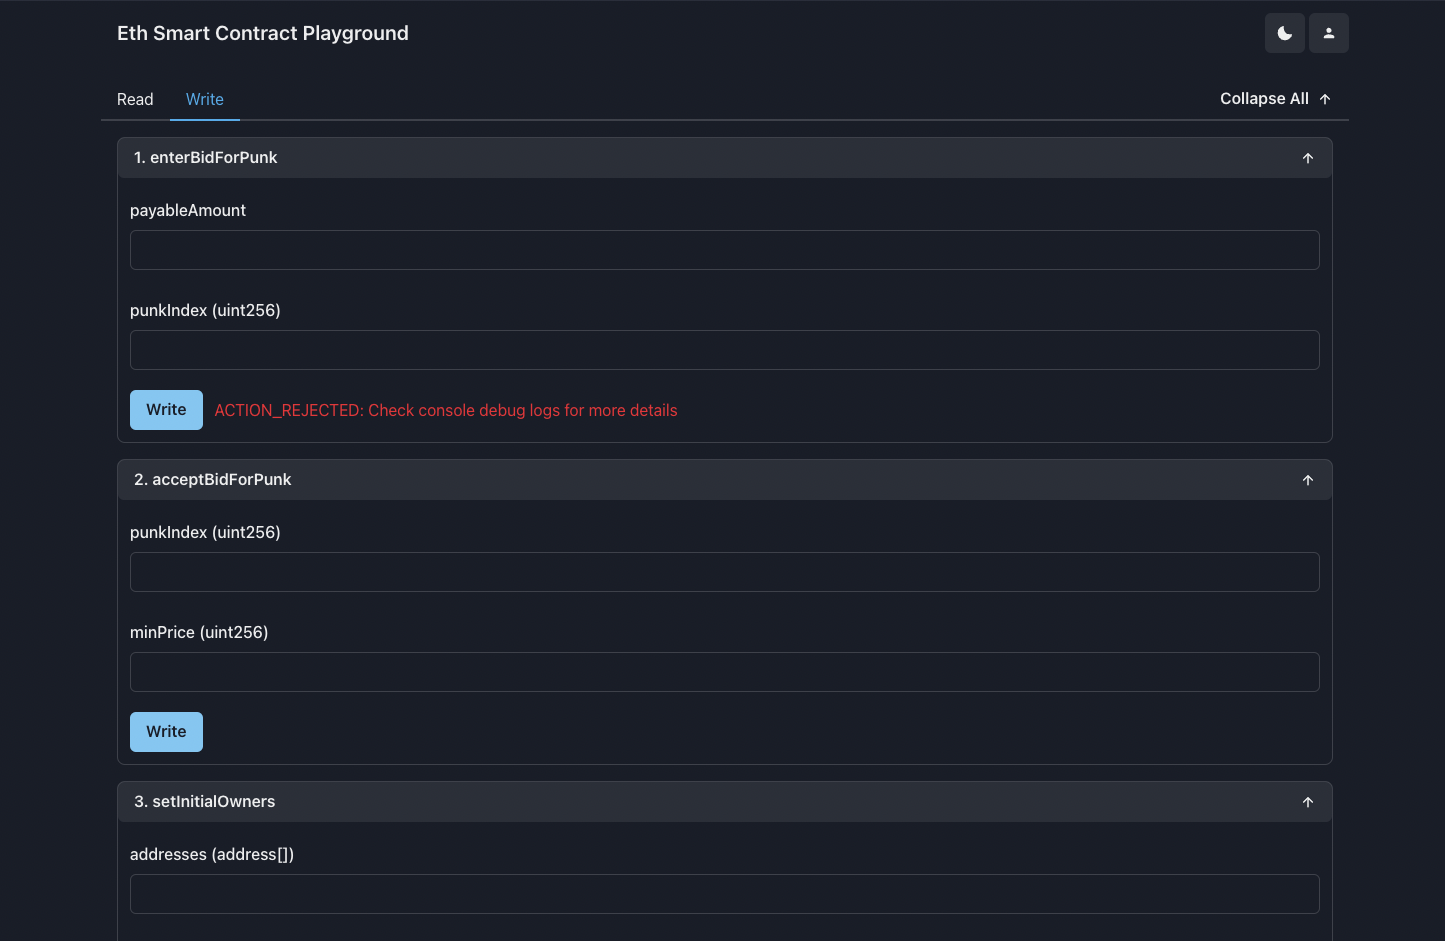Click the chevron on enterBidForPunk header
The image size is (1445, 941).
click(x=1307, y=157)
